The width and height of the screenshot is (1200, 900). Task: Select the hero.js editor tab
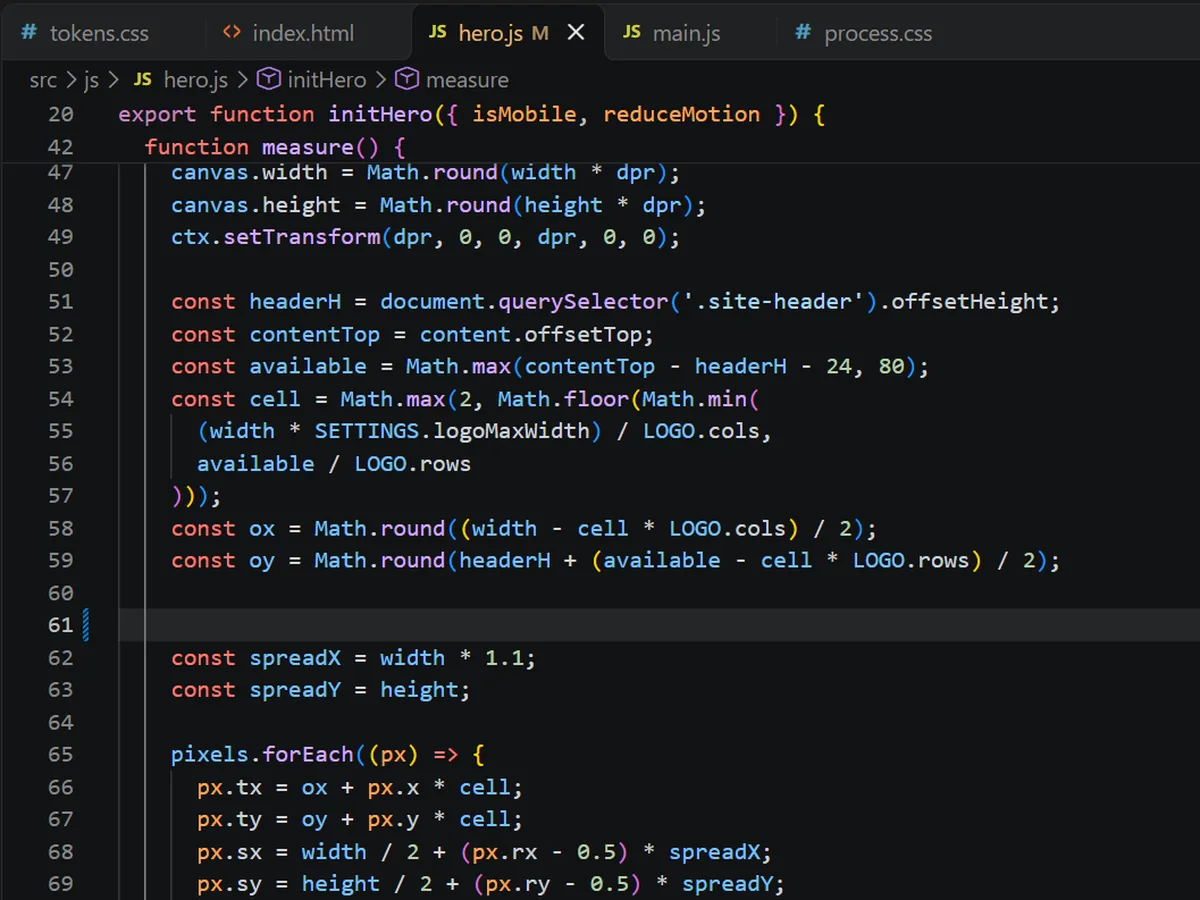(508, 33)
